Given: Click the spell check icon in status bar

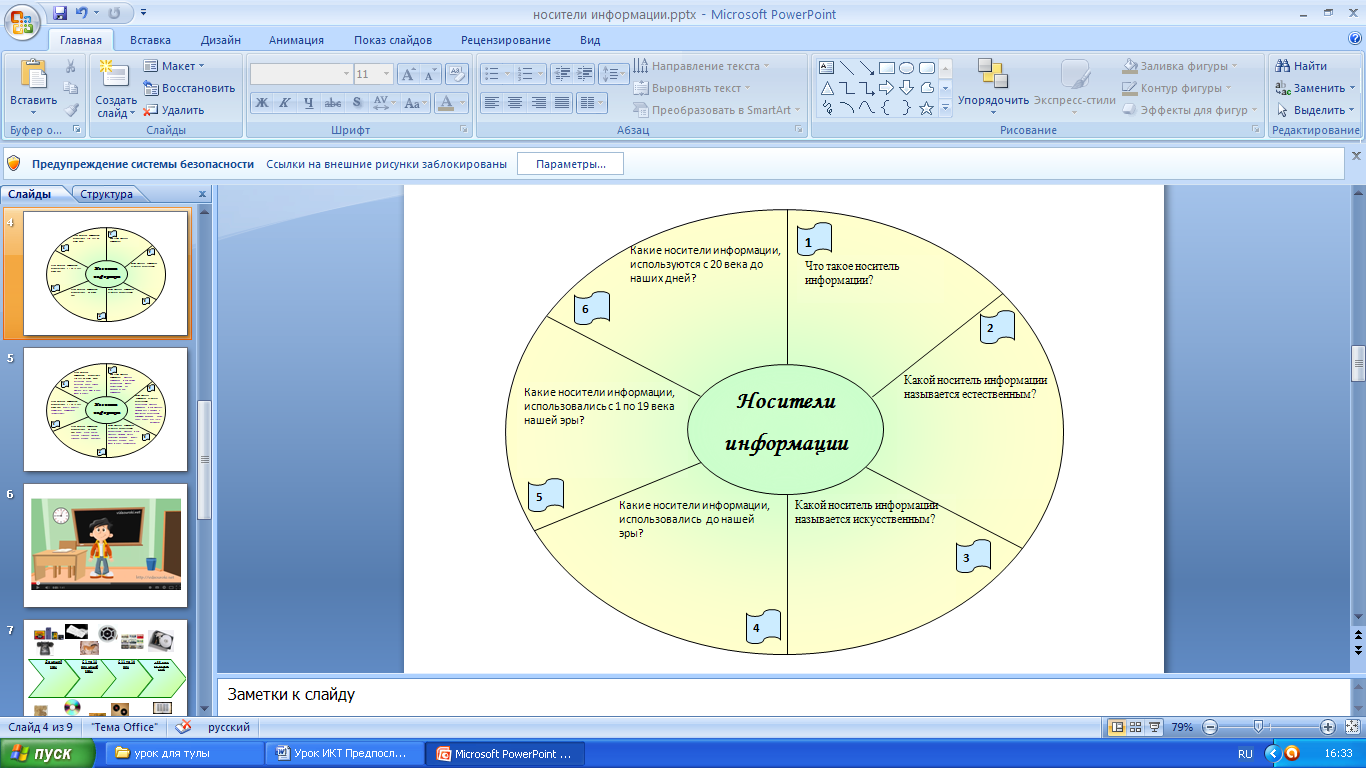Looking at the screenshot, I should [183, 727].
